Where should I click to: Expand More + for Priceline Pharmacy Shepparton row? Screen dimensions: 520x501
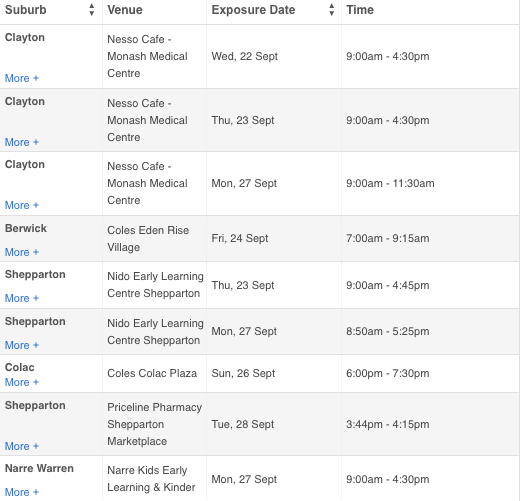pos(22,446)
